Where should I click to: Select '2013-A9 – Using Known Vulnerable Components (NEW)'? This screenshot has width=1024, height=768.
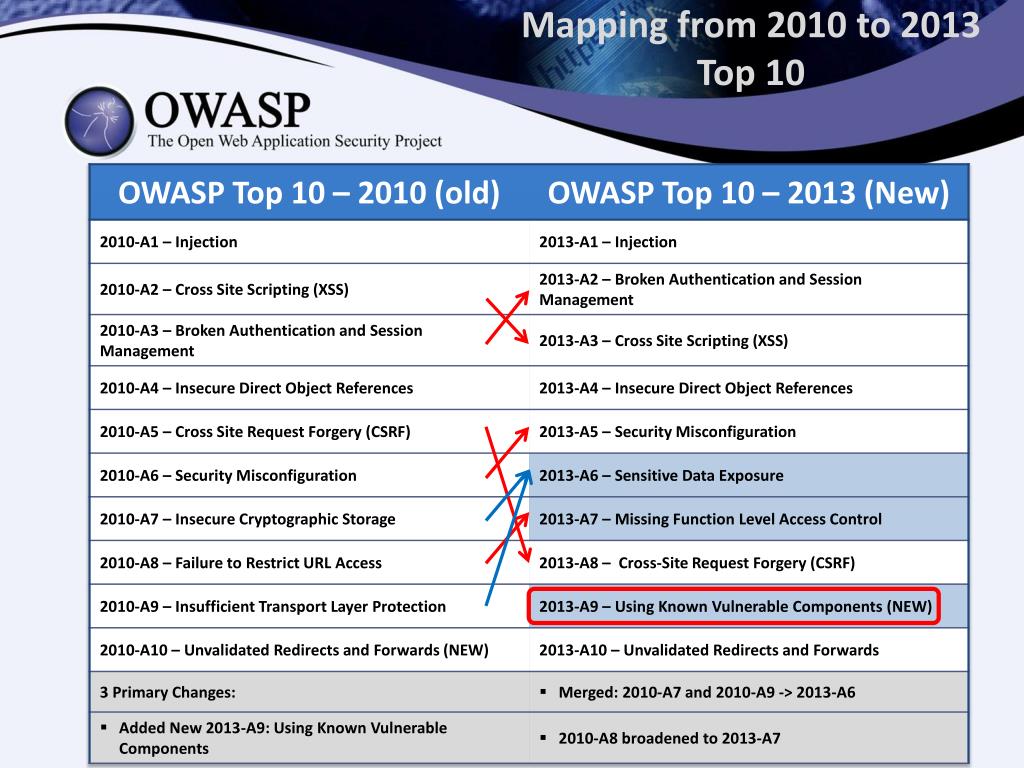(735, 607)
